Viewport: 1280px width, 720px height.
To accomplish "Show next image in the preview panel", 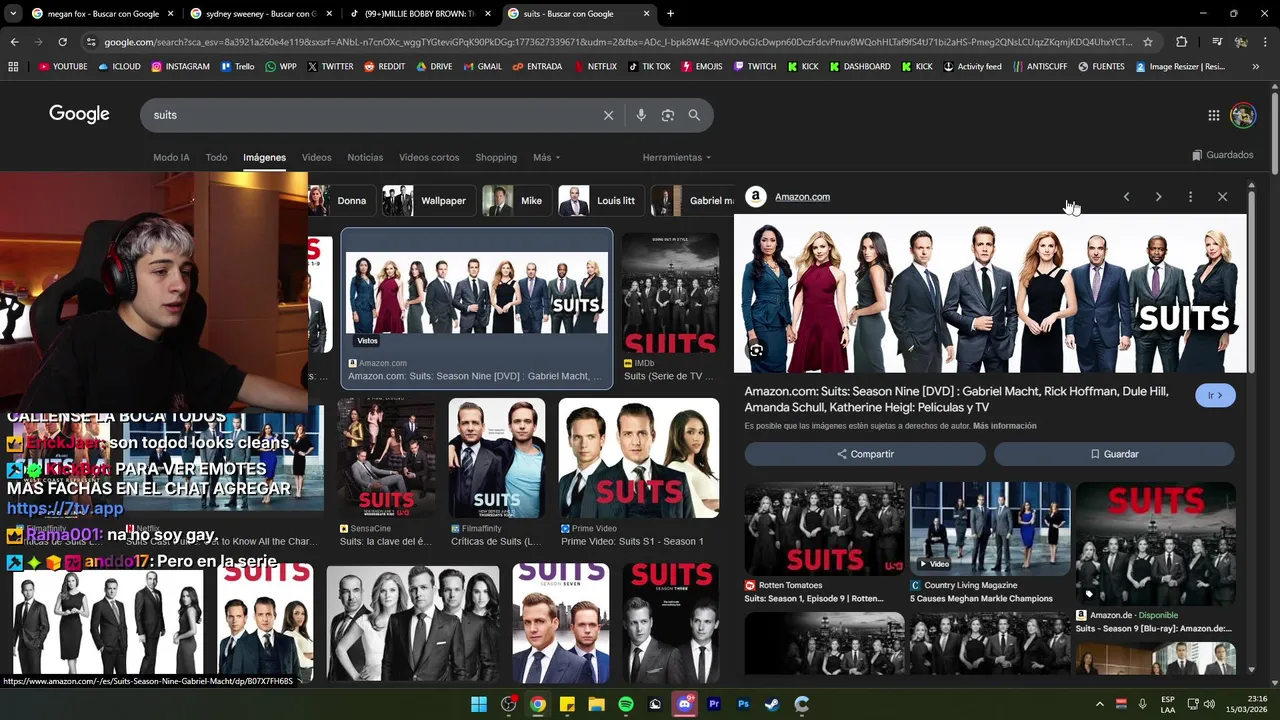I will (x=1158, y=197).
